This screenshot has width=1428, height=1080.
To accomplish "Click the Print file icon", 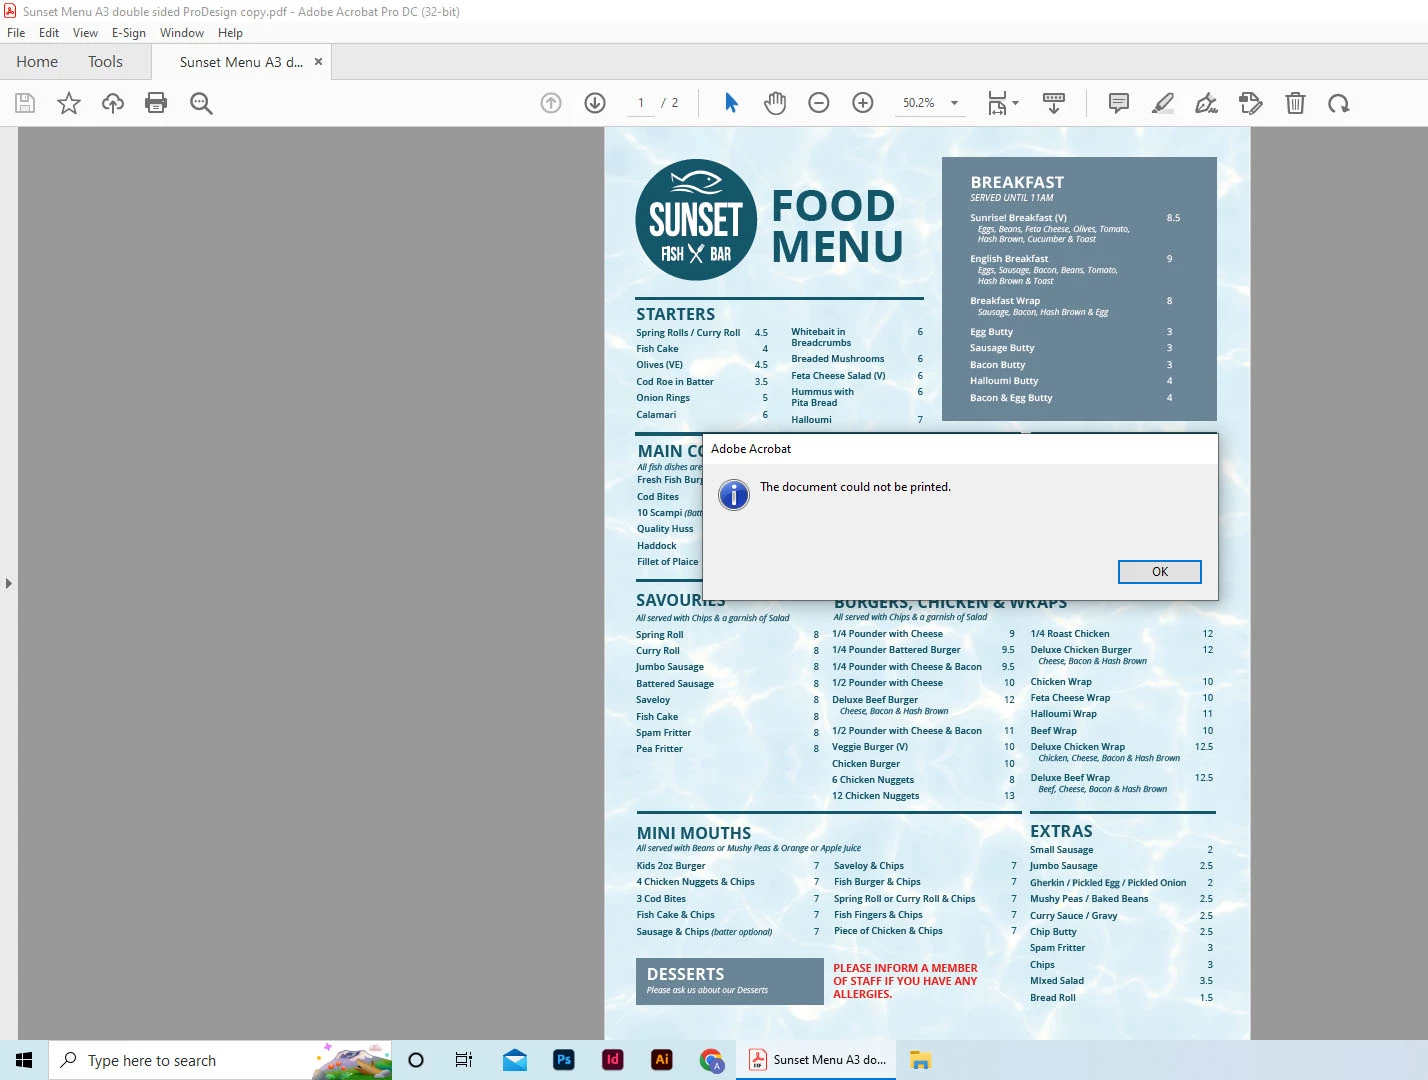I will pyautogui.click(x=156, y=103).
